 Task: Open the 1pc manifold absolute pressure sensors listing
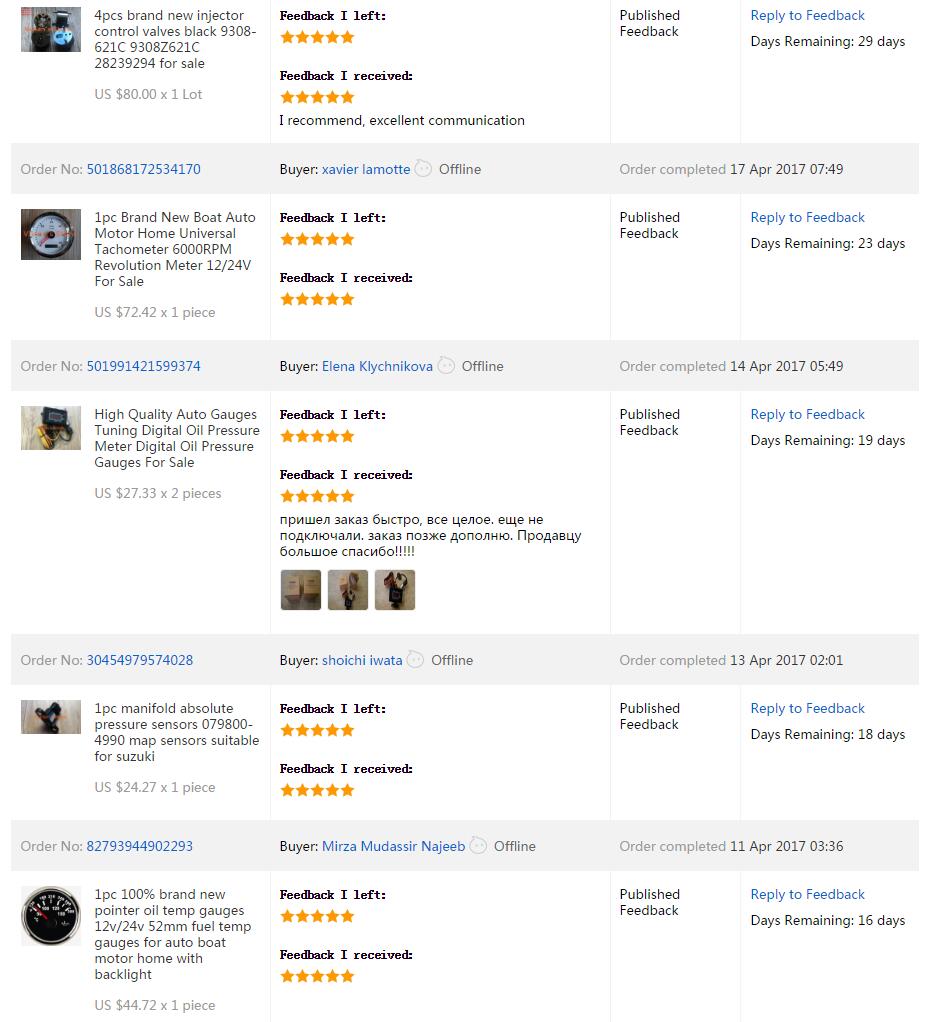coord(176,732)
